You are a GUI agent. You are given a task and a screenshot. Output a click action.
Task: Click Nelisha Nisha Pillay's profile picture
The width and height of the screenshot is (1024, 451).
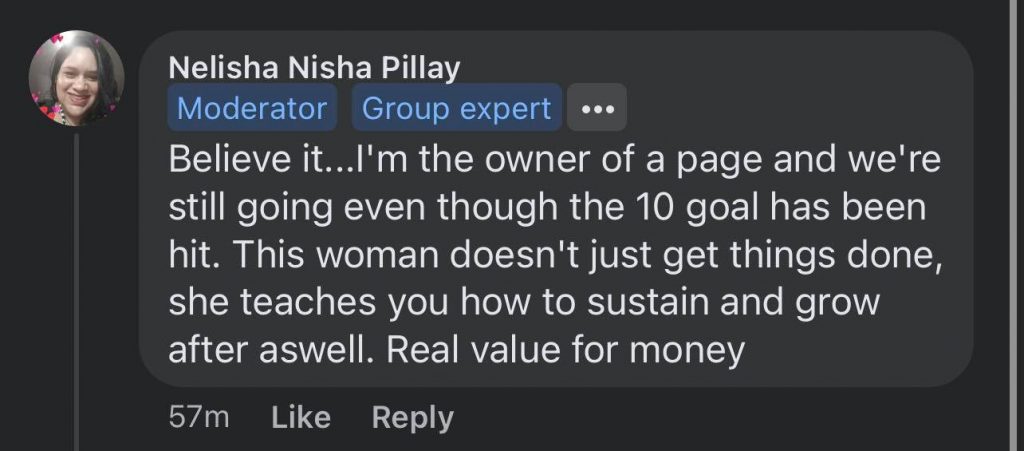coord(76,78)
